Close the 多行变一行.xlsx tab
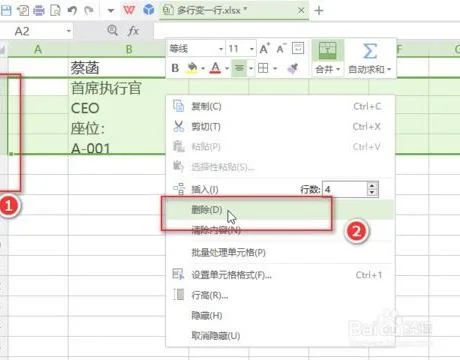 coord(301,11)
